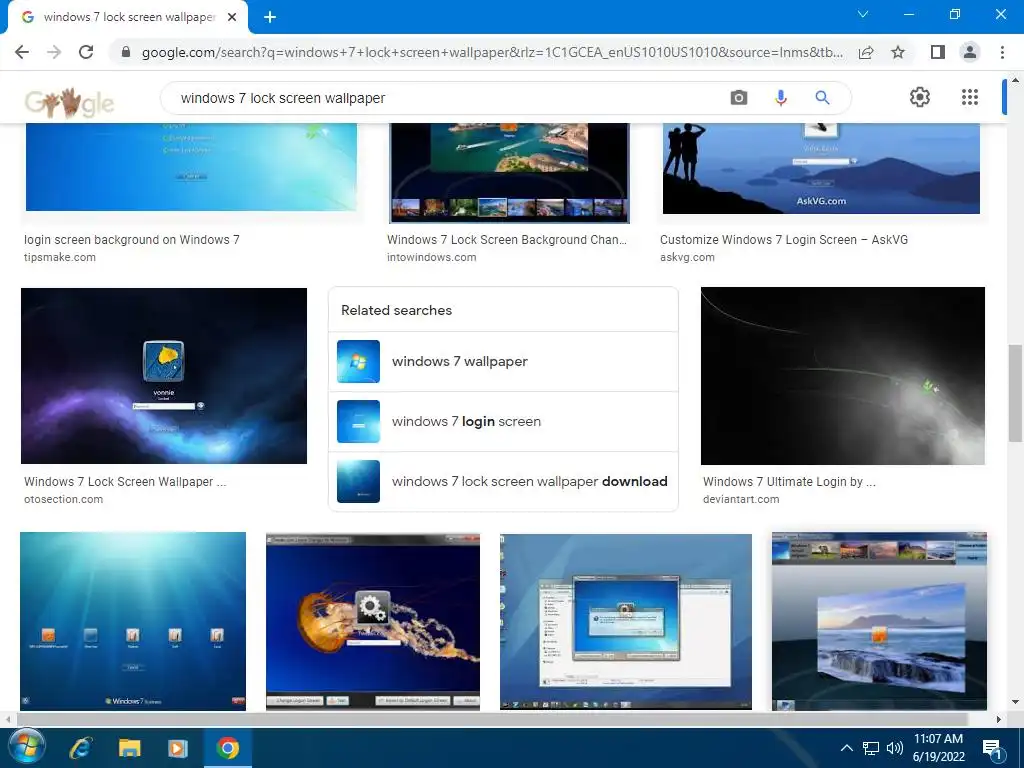Click the share page icon in address bar

pos(866,52)
